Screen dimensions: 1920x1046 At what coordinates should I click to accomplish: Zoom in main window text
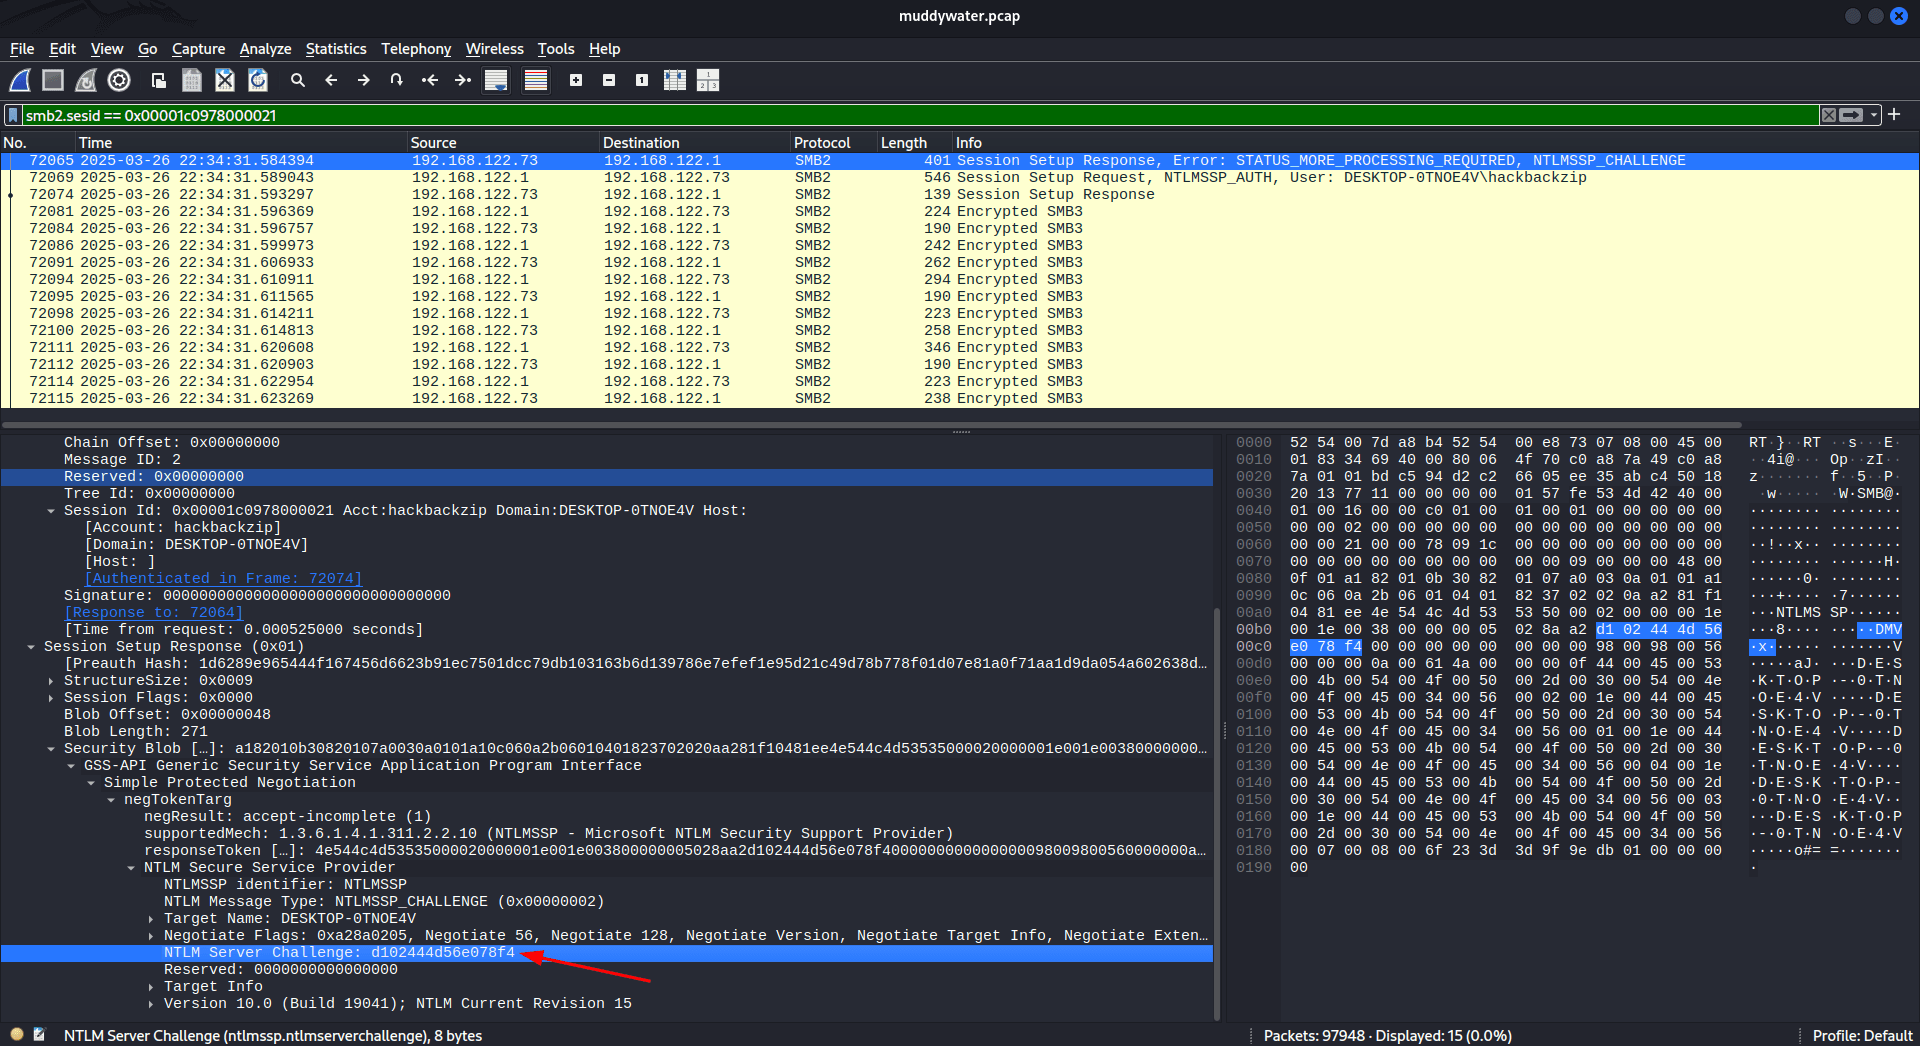coord(576,80)
